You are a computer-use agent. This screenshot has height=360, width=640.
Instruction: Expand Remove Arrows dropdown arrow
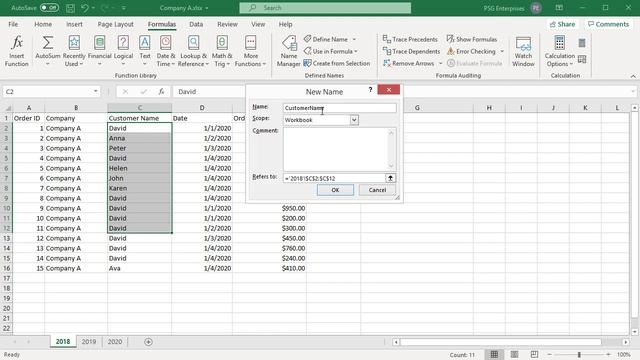[x=440, y=63]
